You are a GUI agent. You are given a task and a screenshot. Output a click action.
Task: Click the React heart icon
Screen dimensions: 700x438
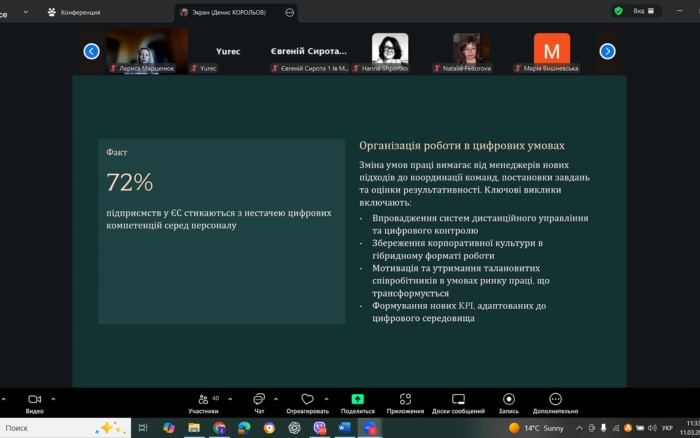(307, 399)
